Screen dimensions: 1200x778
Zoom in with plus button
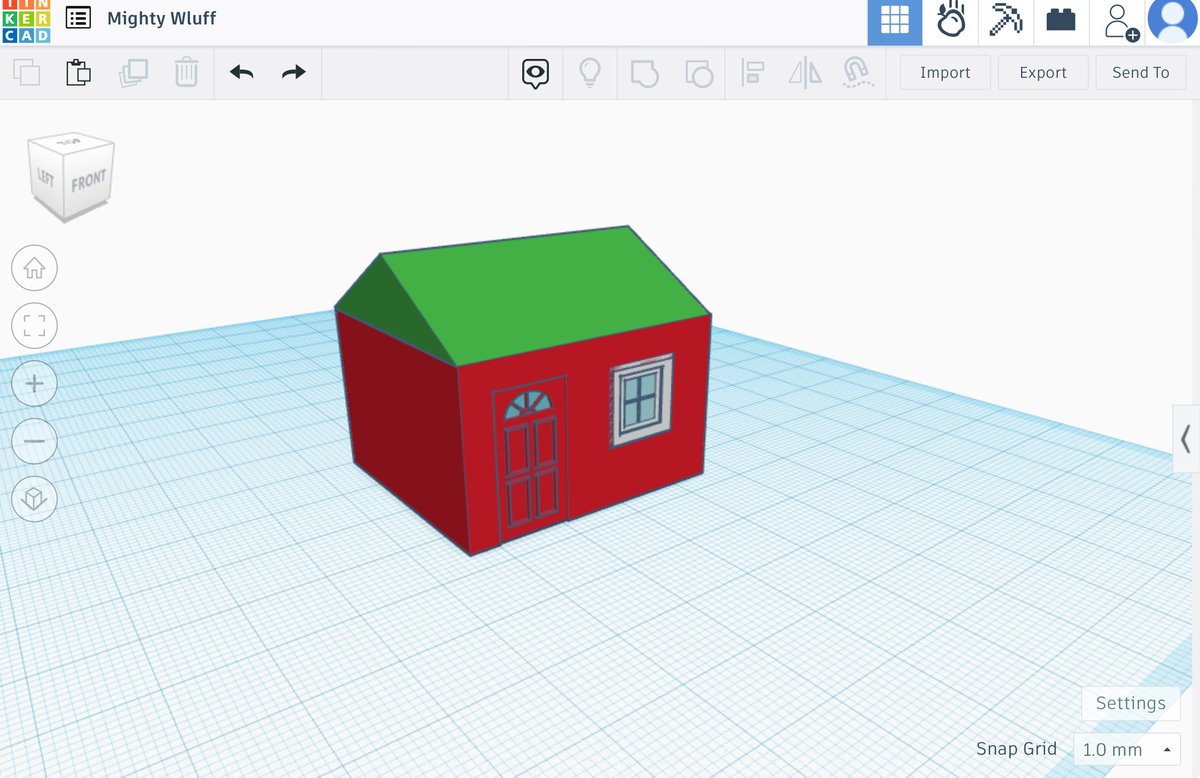(34, 383)
